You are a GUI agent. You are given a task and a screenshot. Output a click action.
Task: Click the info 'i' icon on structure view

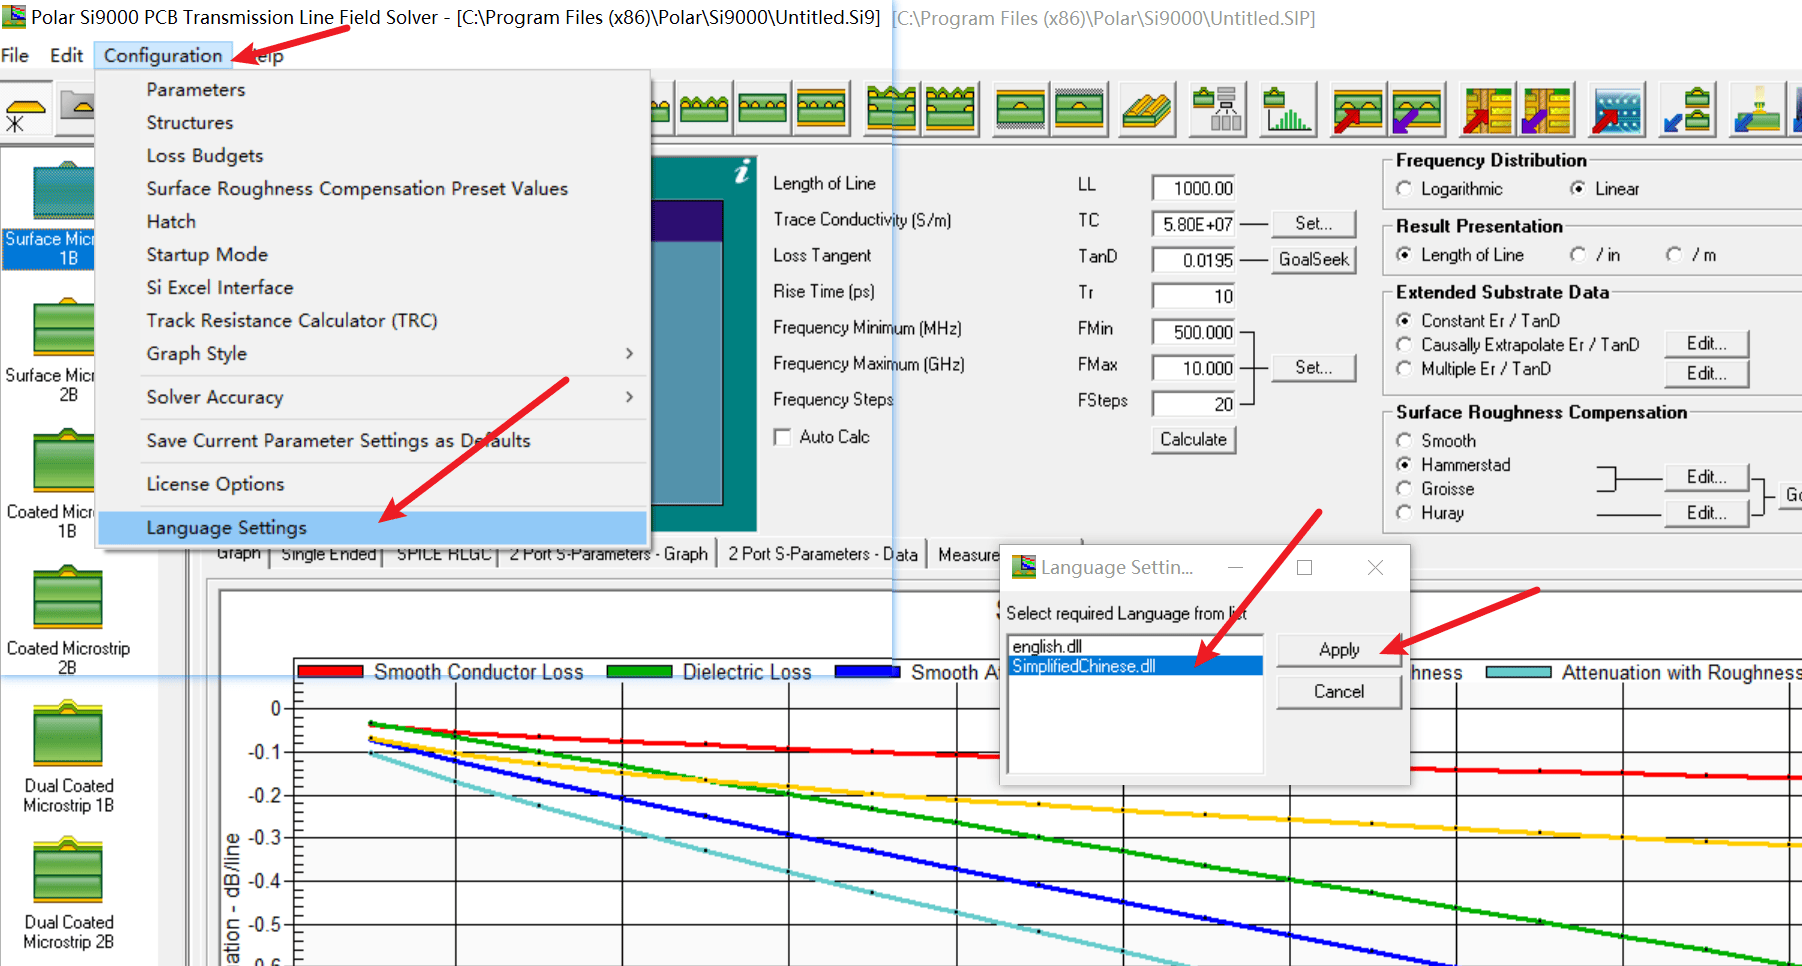click(742, 172)
